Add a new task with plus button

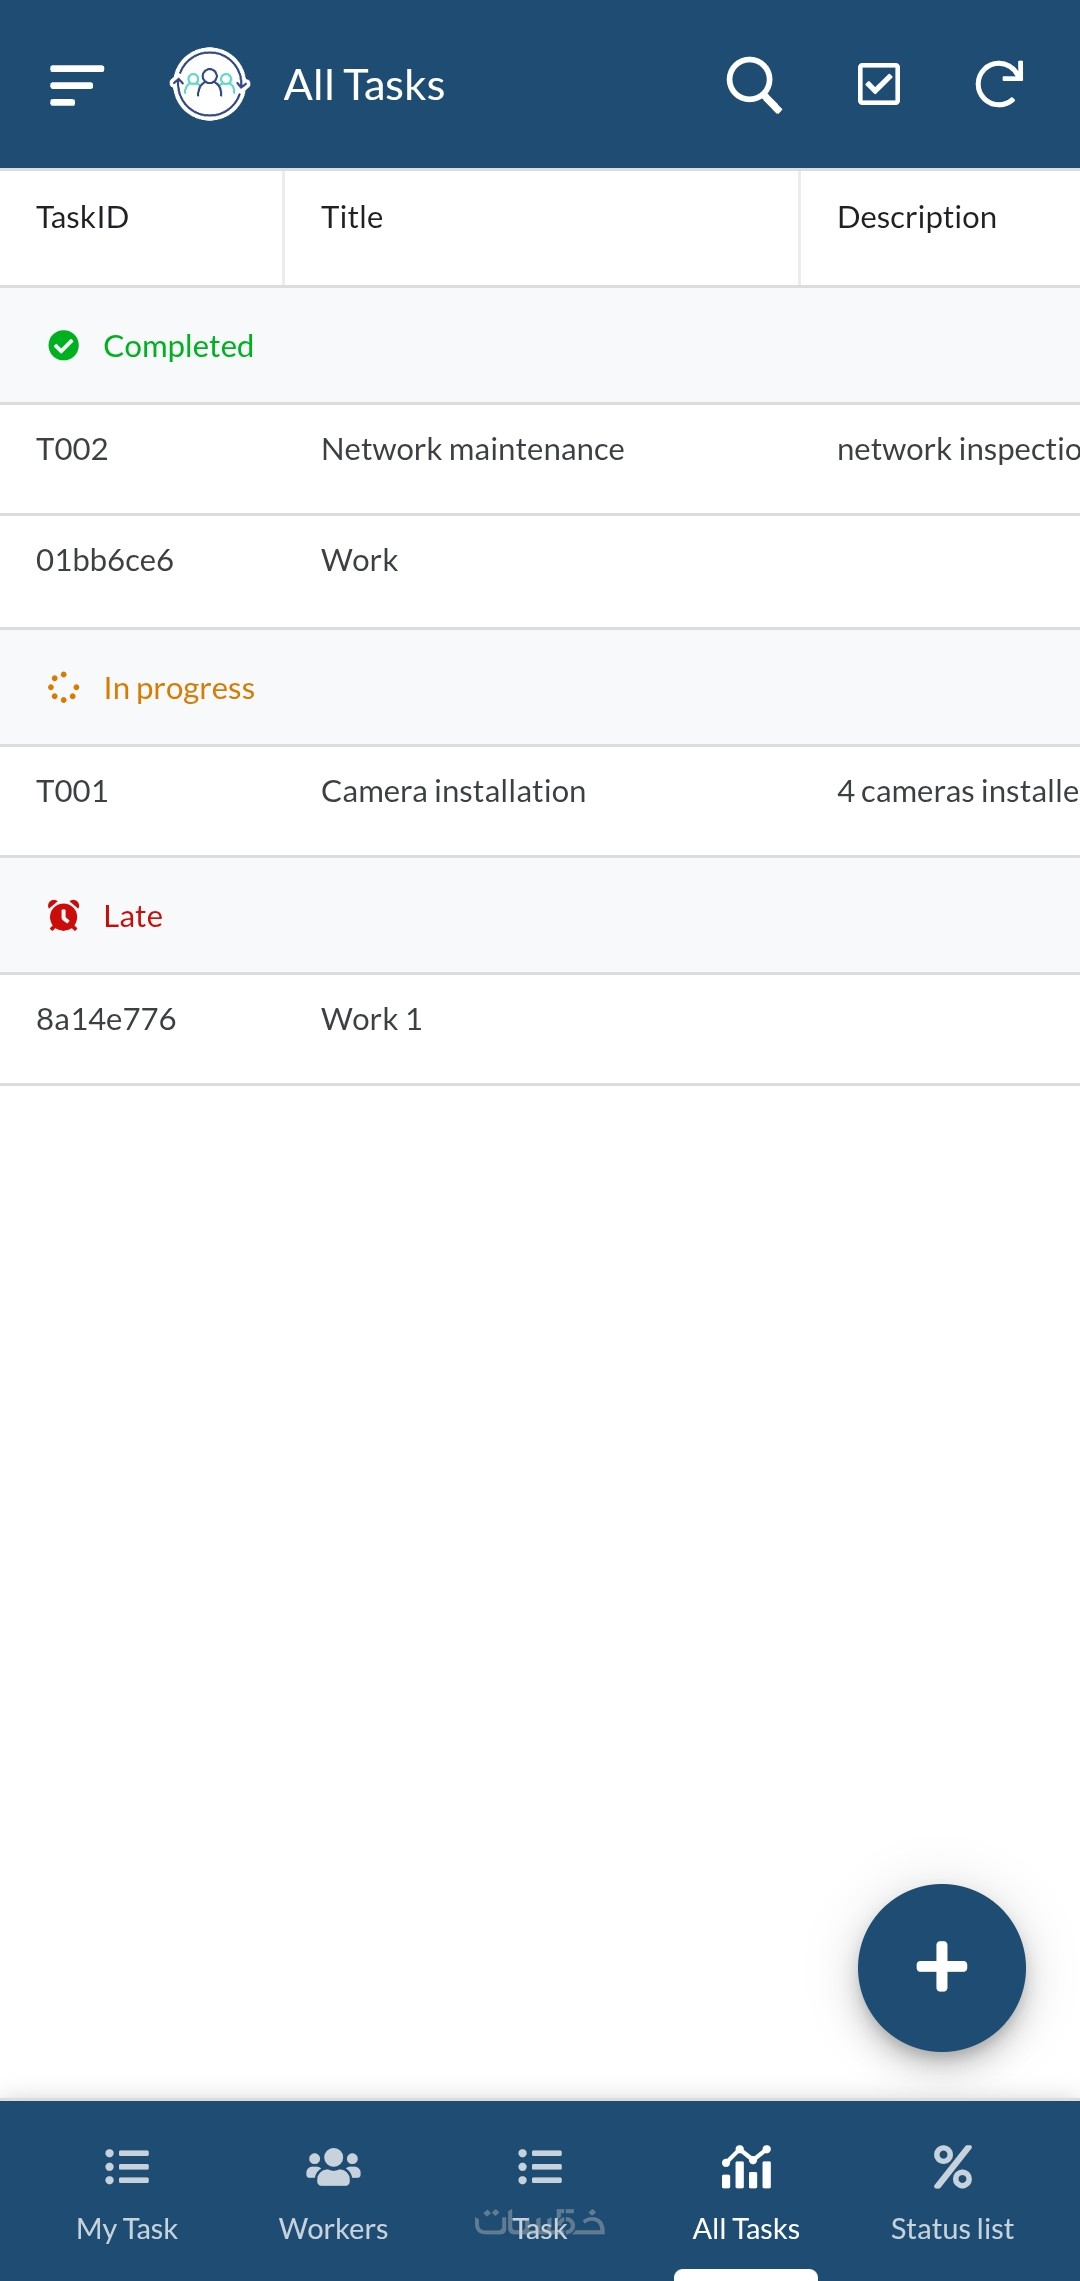(941, 1967)
